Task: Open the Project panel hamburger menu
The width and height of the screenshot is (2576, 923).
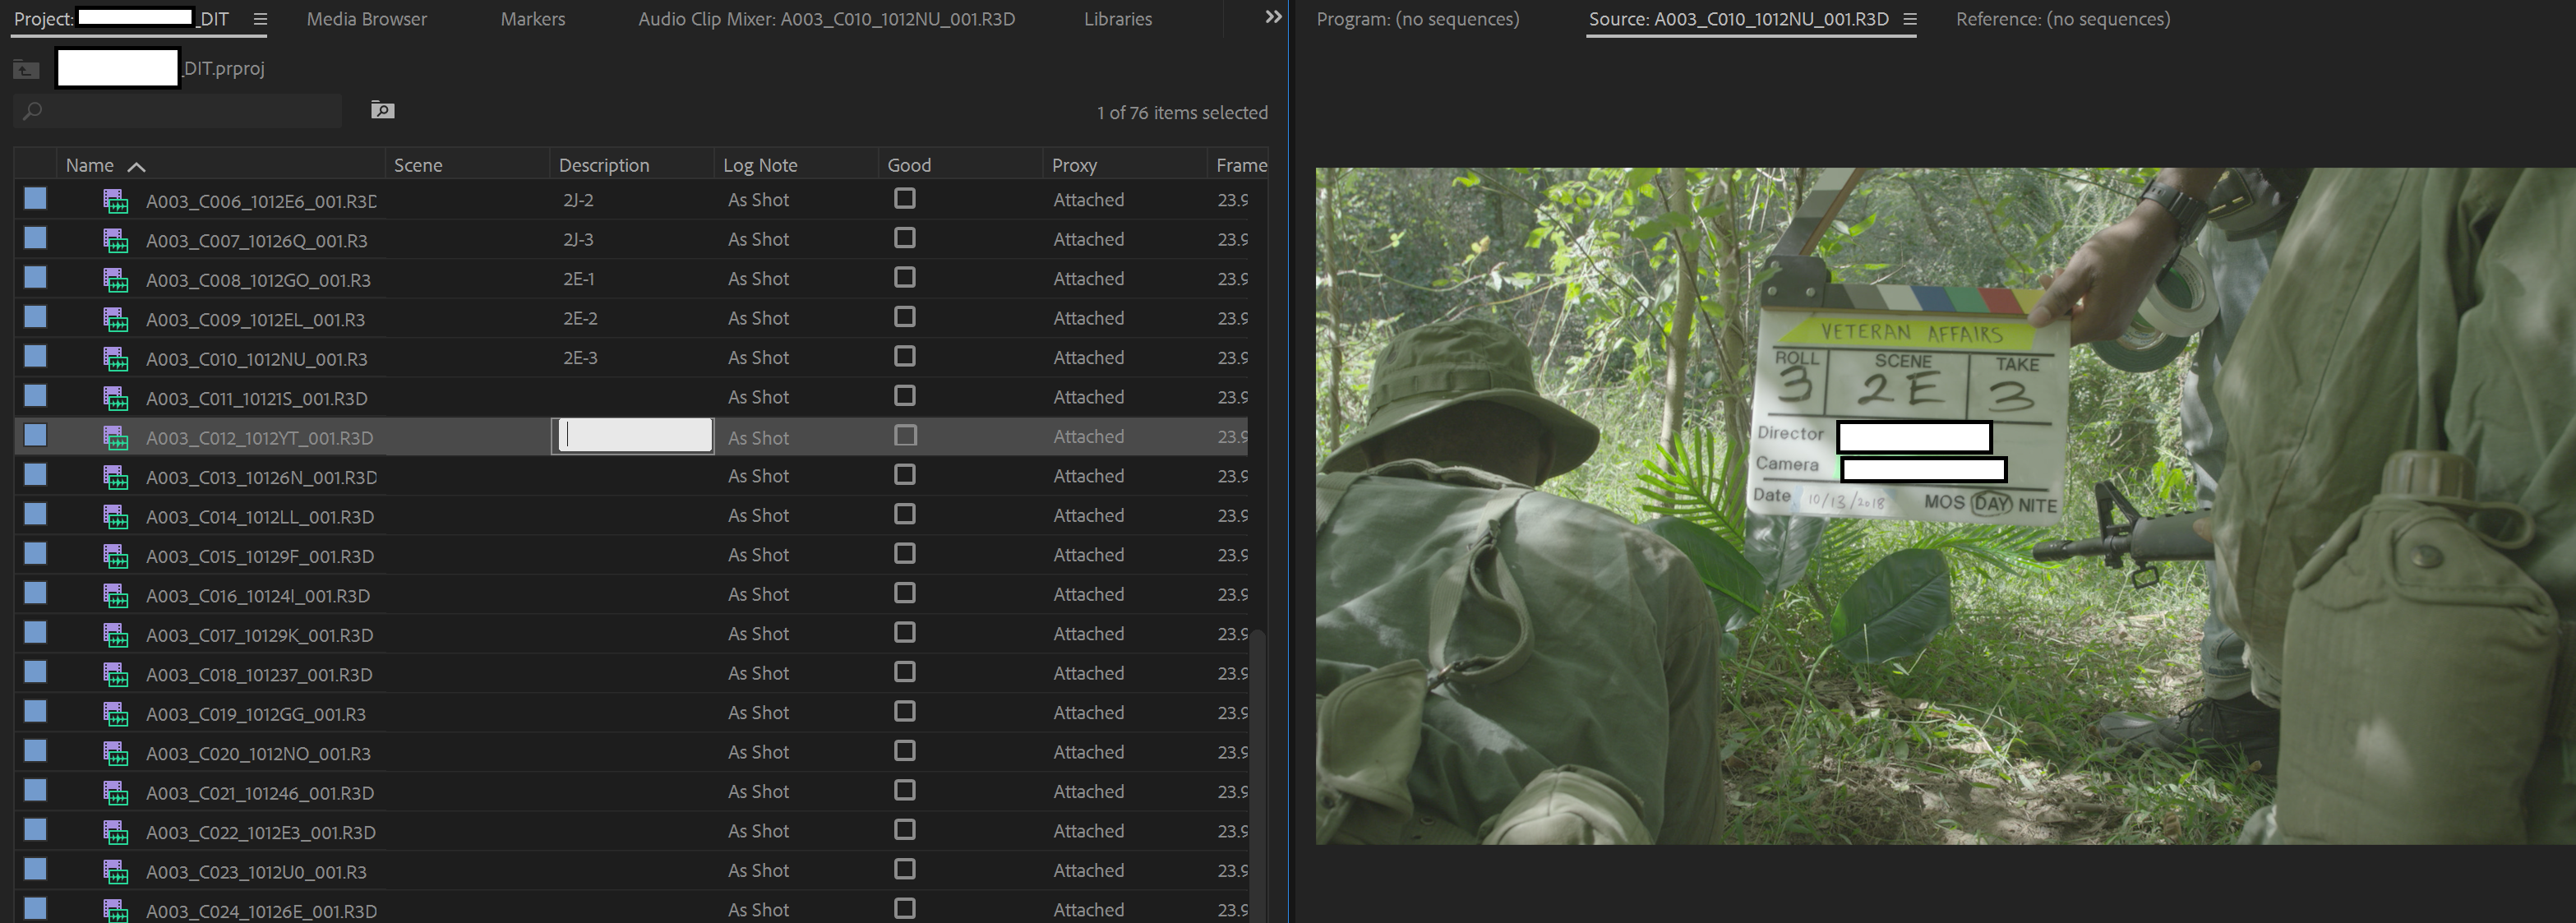Action: 260,19
